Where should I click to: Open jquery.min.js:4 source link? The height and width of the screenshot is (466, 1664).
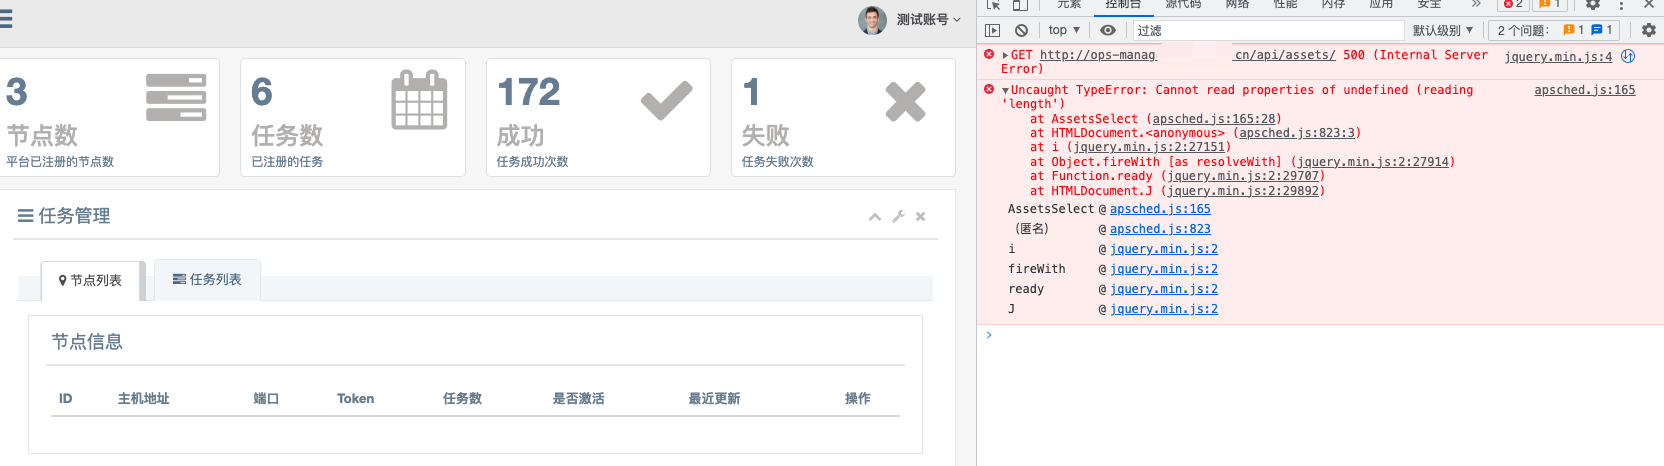click(x=1558, y=57)
